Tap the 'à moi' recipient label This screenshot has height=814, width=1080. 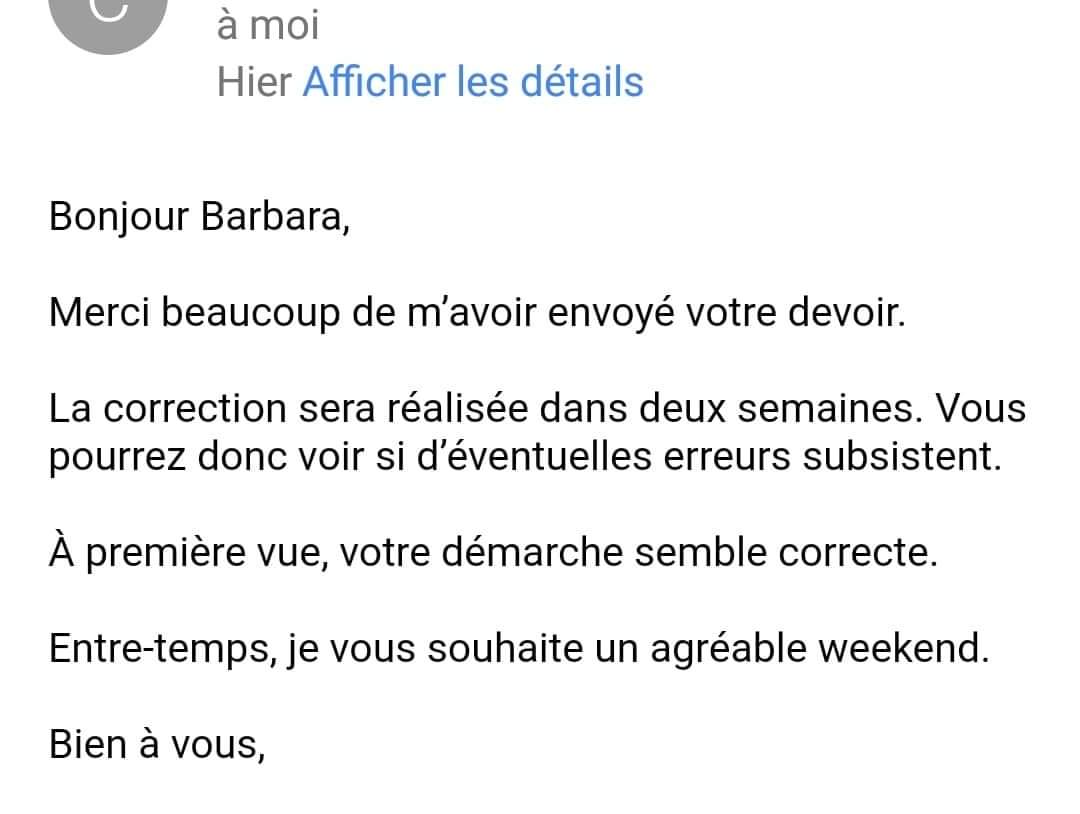[268, 25]
